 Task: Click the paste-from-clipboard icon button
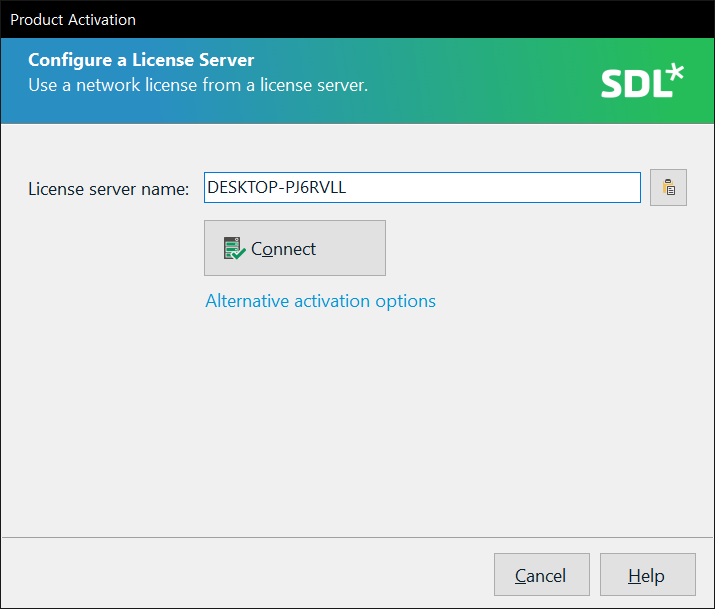coord(668,188)
